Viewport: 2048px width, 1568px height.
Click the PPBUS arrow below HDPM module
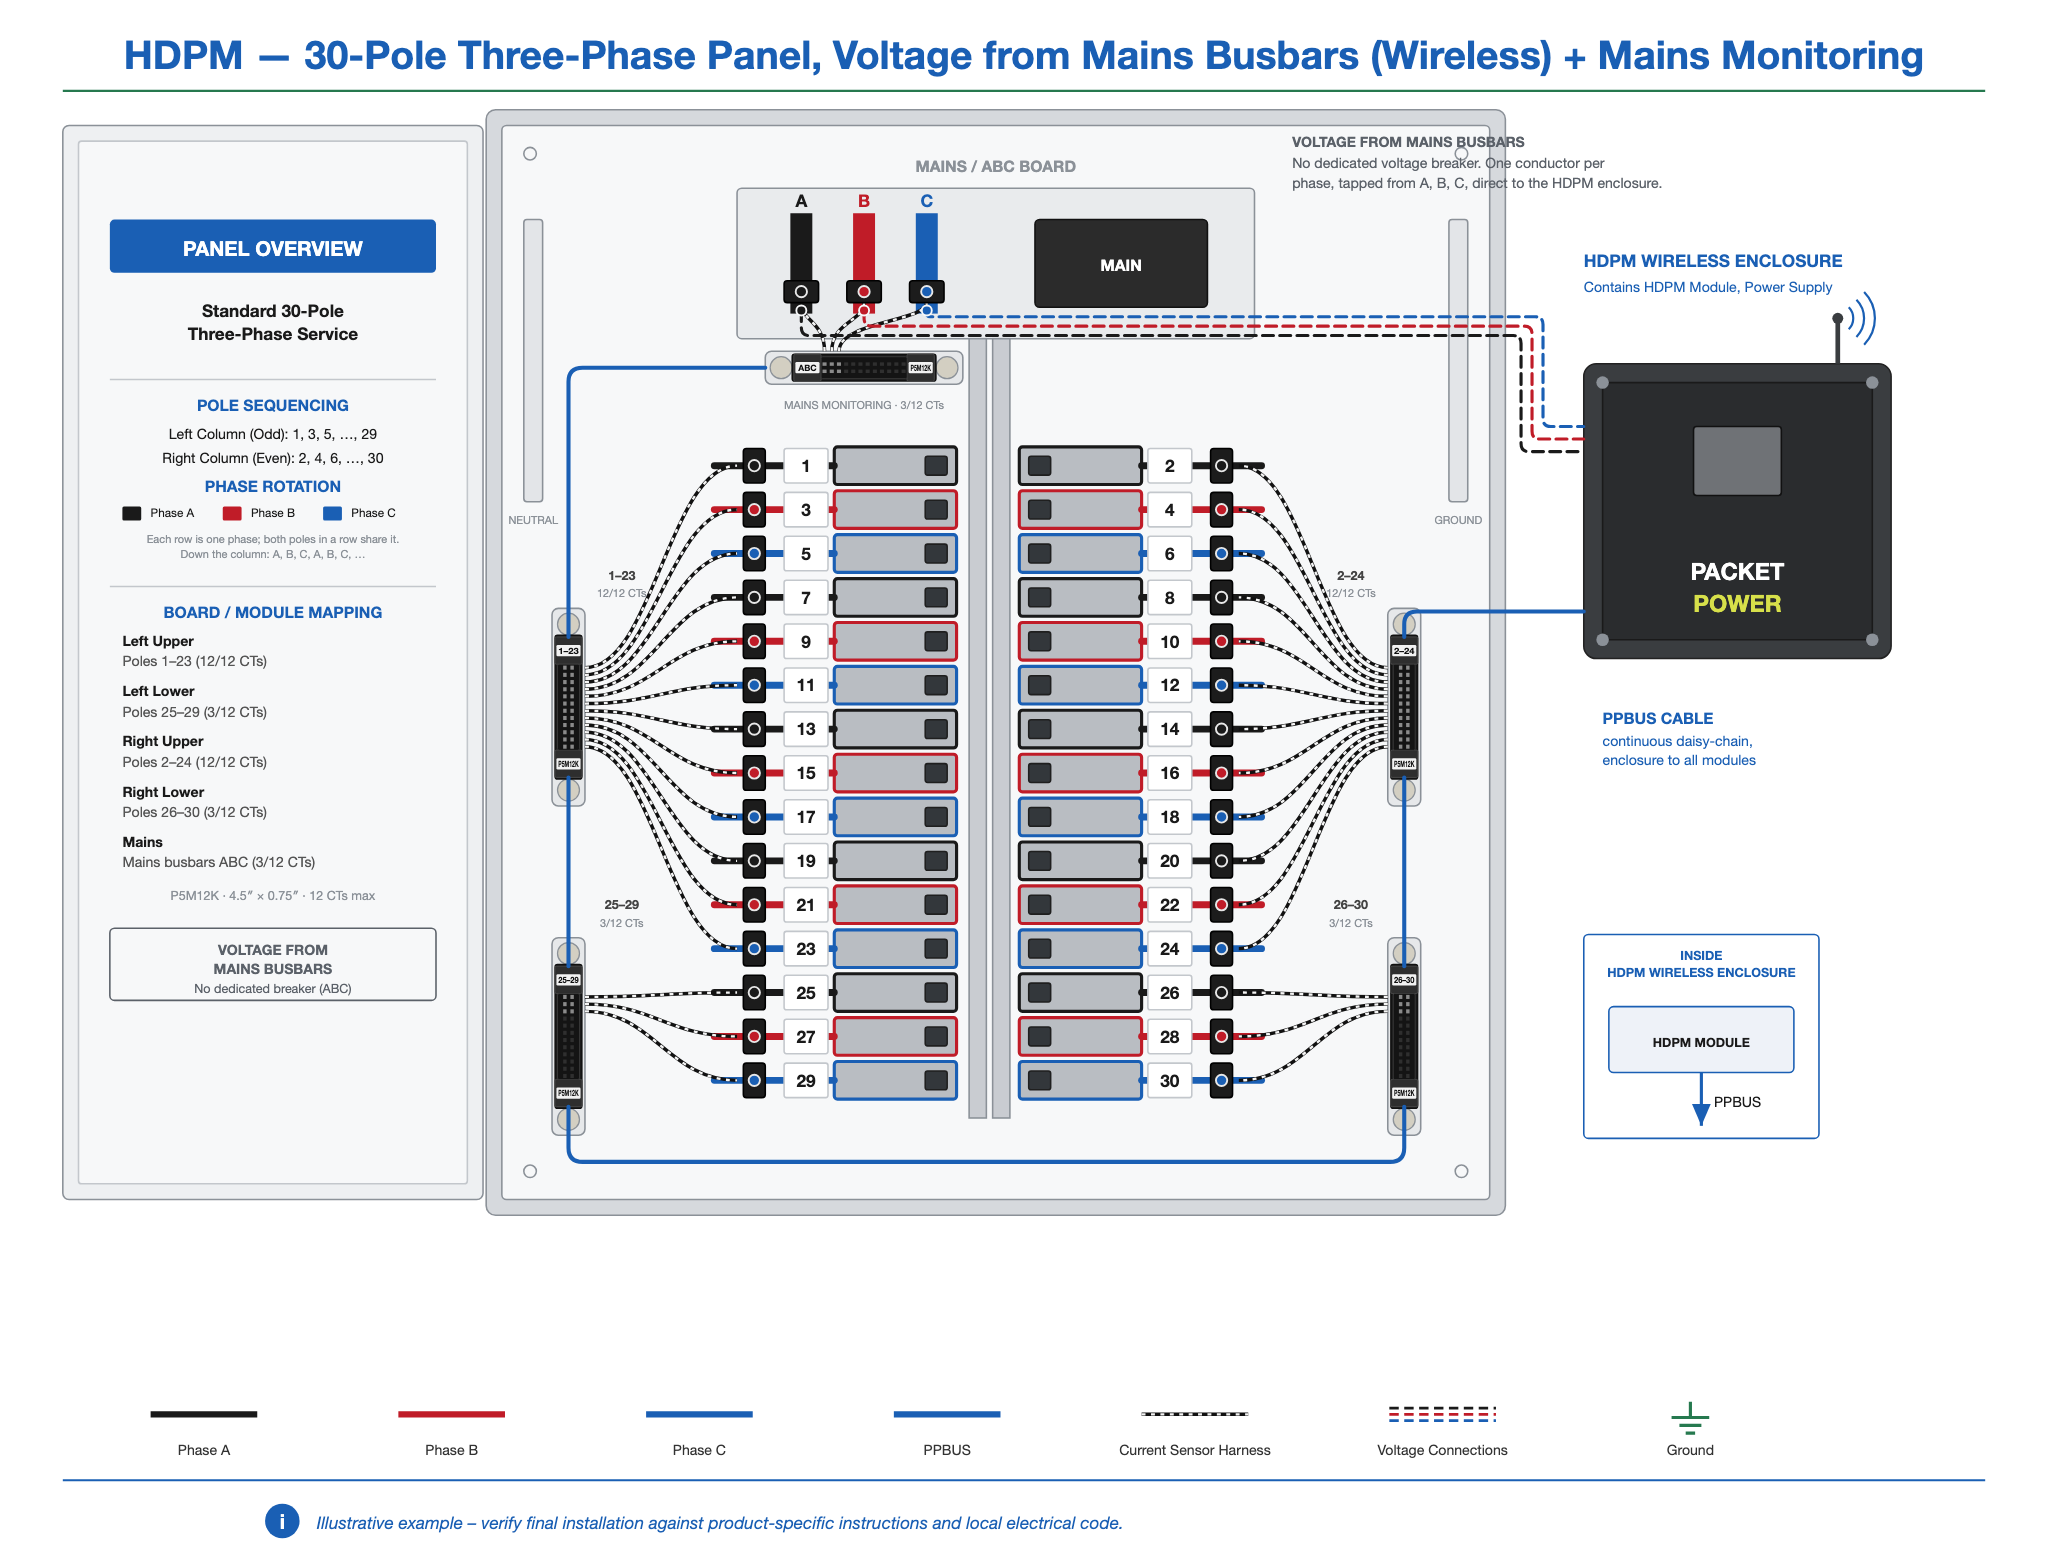pyautogui.click(x=1700, y=1100)
